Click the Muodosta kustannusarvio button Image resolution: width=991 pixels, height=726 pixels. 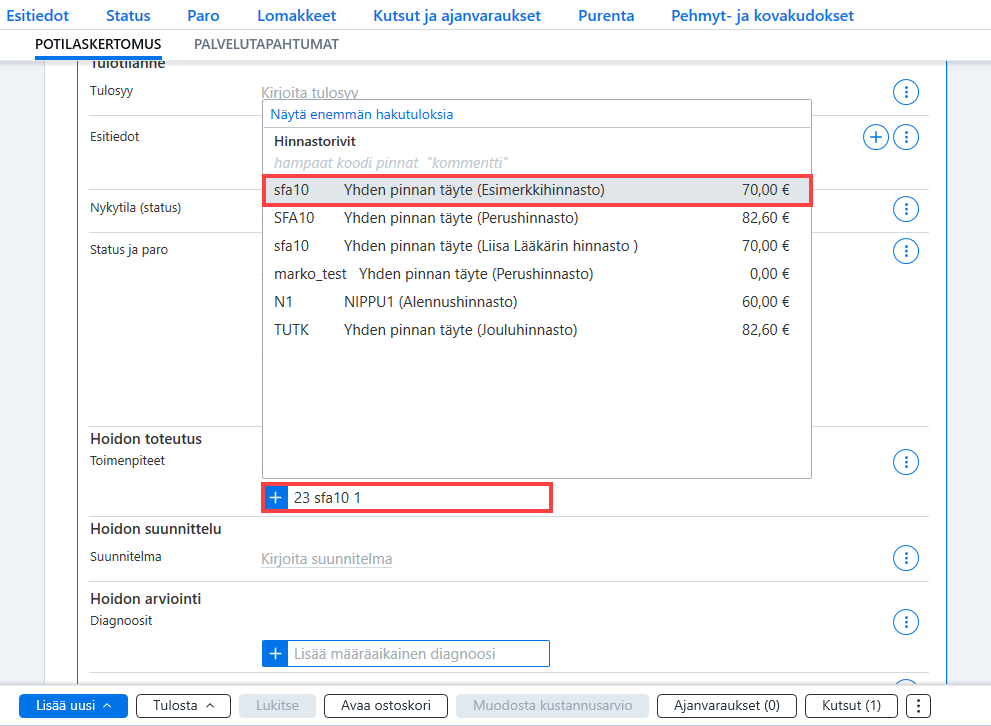tap(552, 706)
